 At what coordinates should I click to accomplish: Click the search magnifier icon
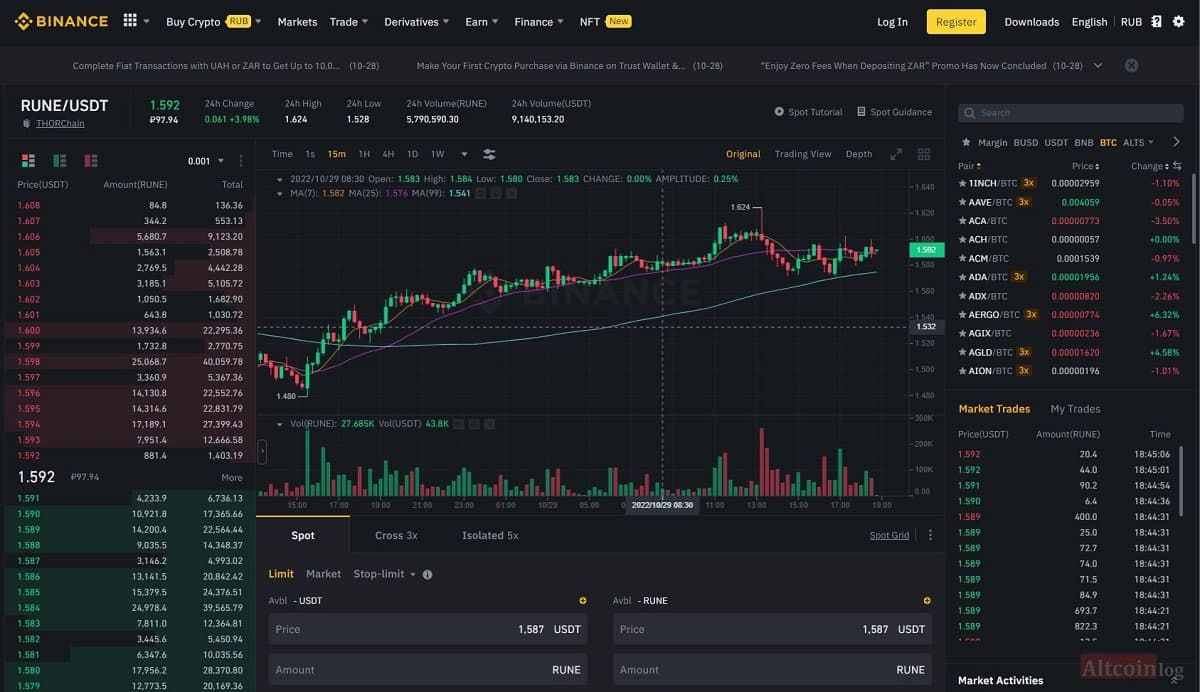tap(969, 113)
